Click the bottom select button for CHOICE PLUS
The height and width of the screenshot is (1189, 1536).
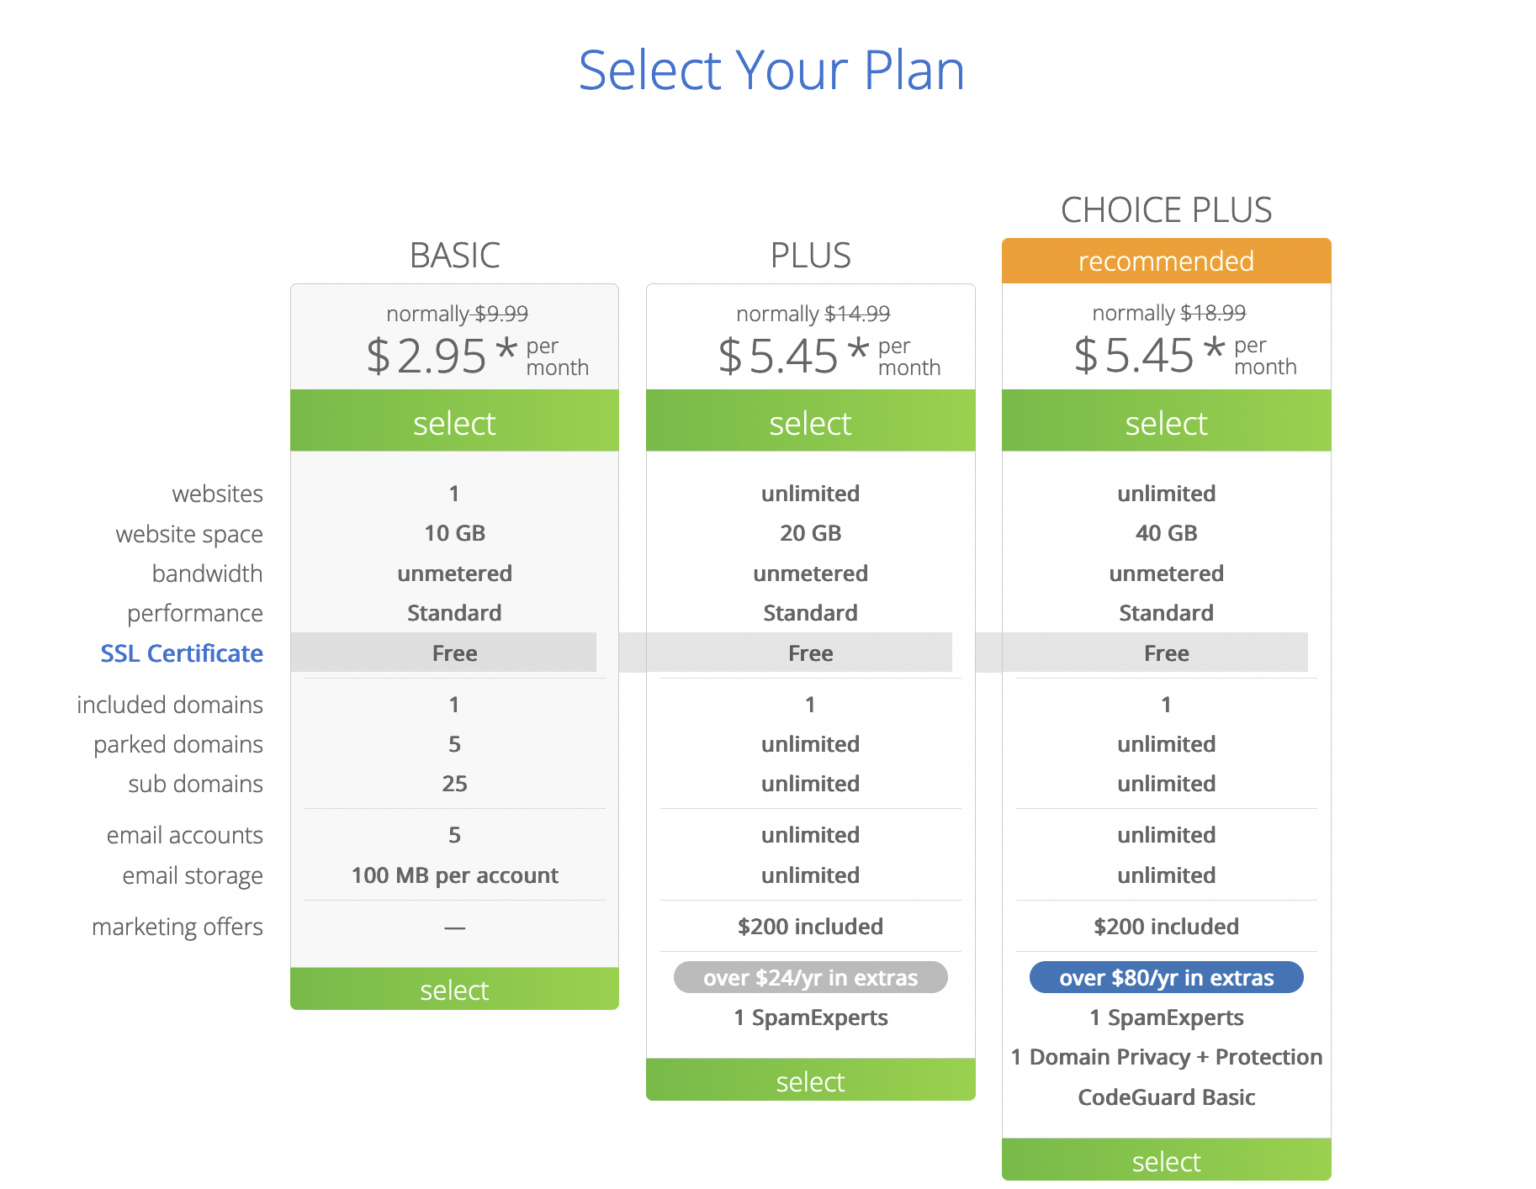1166,1160
